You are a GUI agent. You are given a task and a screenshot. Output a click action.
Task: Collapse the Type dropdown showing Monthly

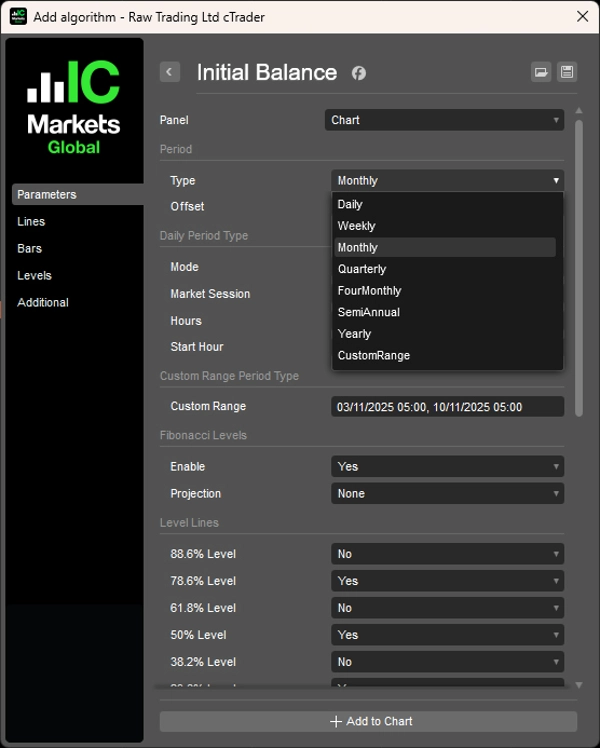[x=447, y=181]
